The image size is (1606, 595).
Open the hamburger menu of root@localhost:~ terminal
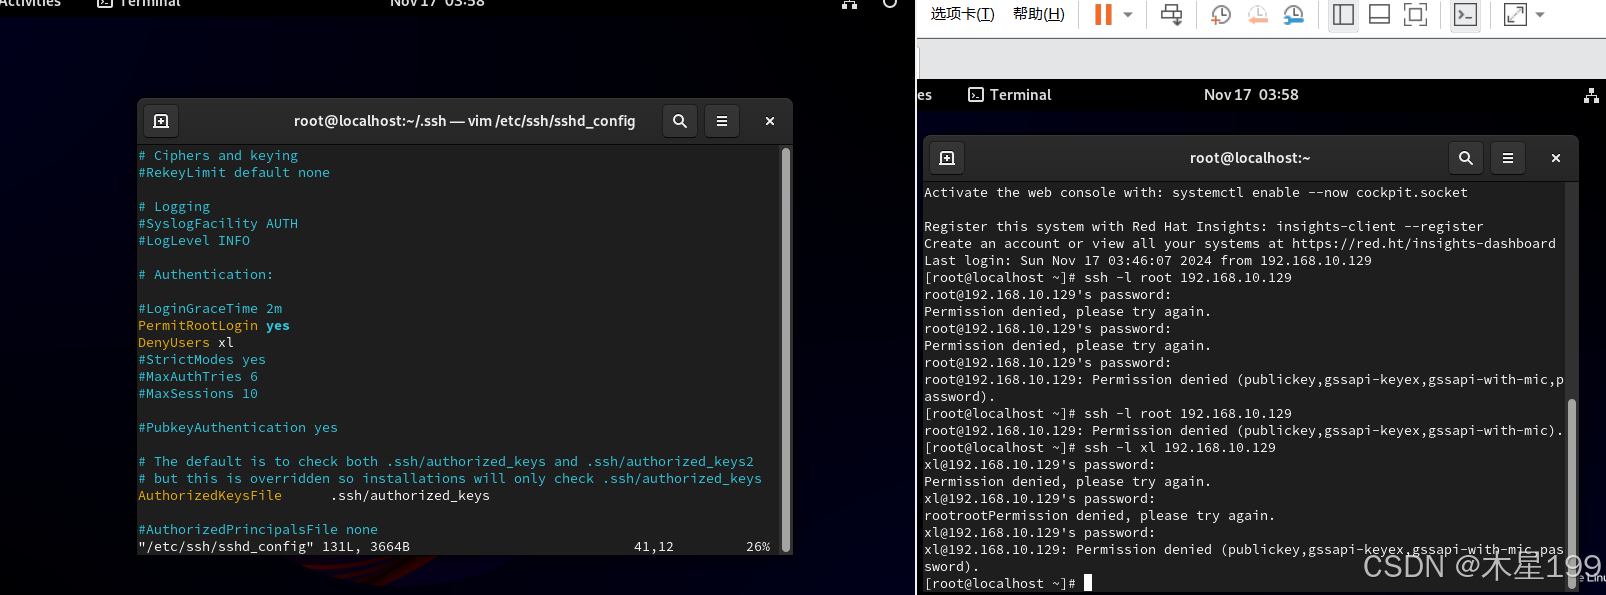1508,158
